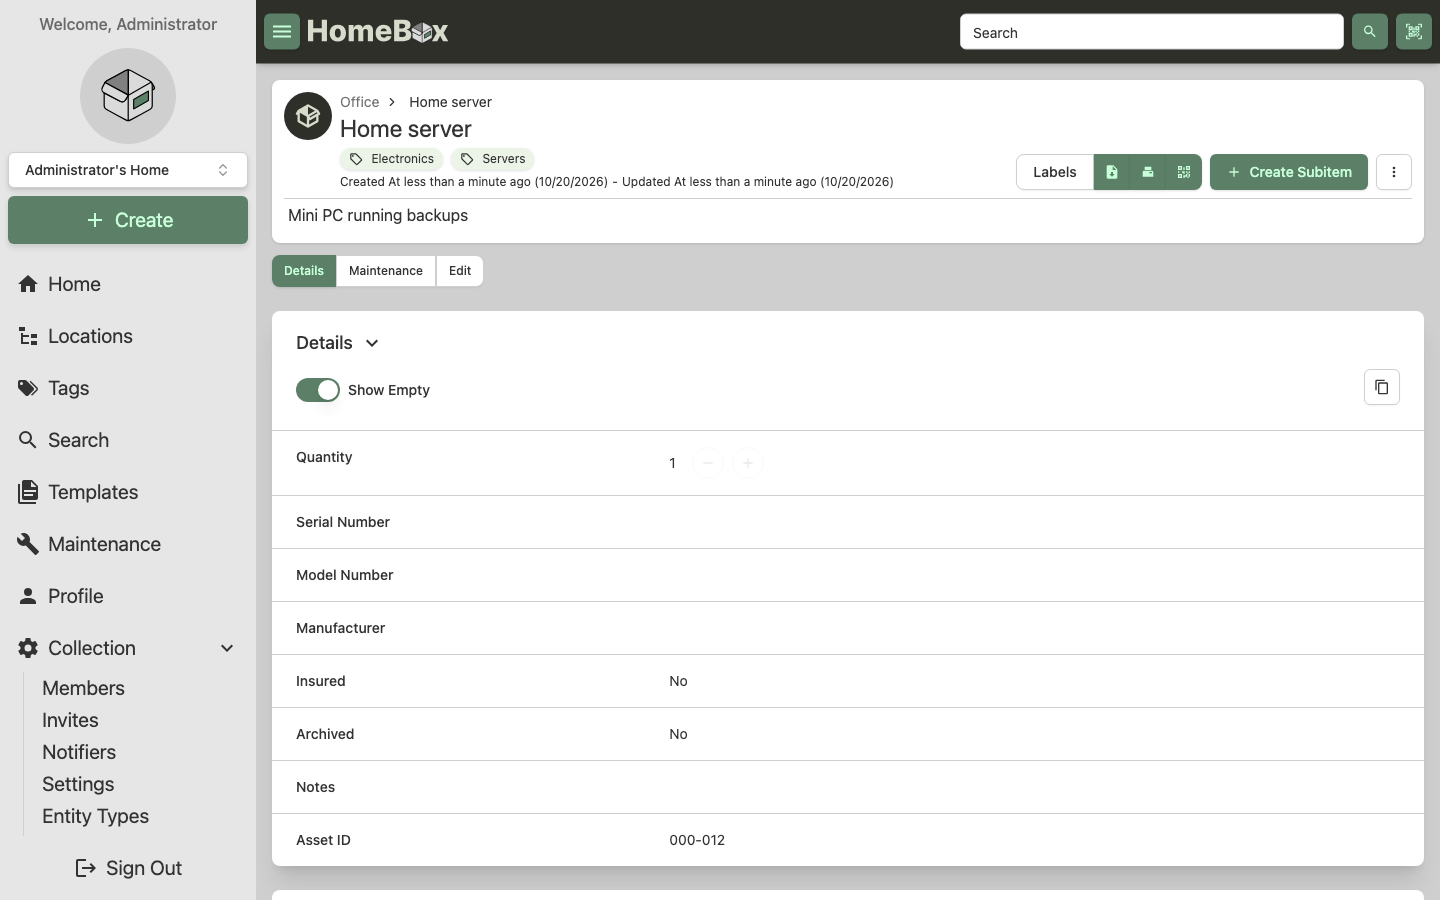Image resolution: width=1440 pixels, height=900 pixels.
Task: Open Locations in the sidebar
Action: pyautogui.click(x=128, y=336)
